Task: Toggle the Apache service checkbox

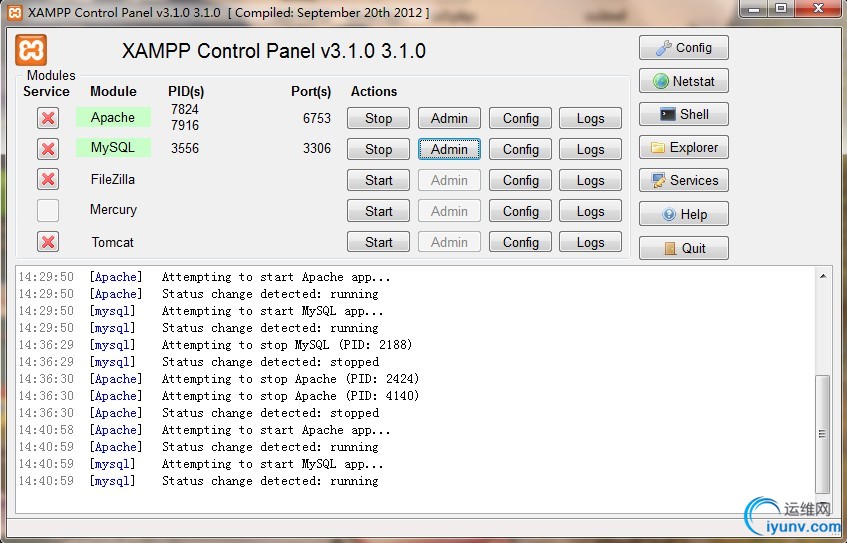Action: click(48, 118)
